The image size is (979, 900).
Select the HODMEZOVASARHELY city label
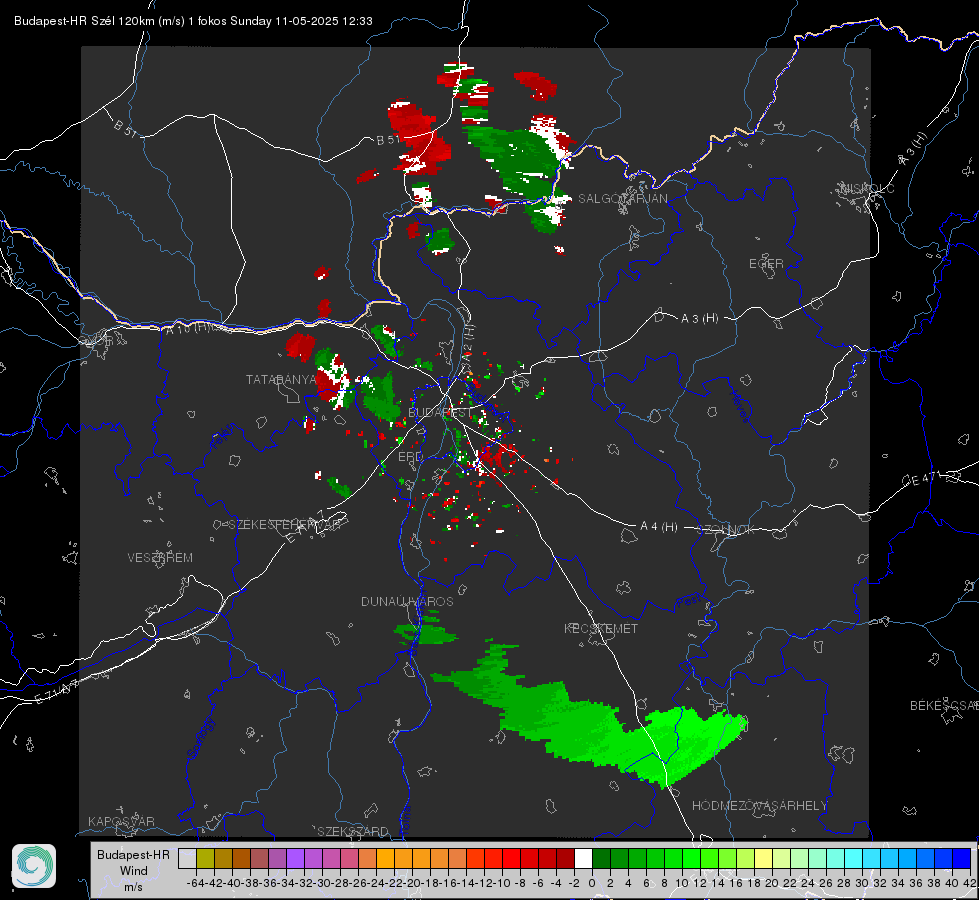coord(759,806)
